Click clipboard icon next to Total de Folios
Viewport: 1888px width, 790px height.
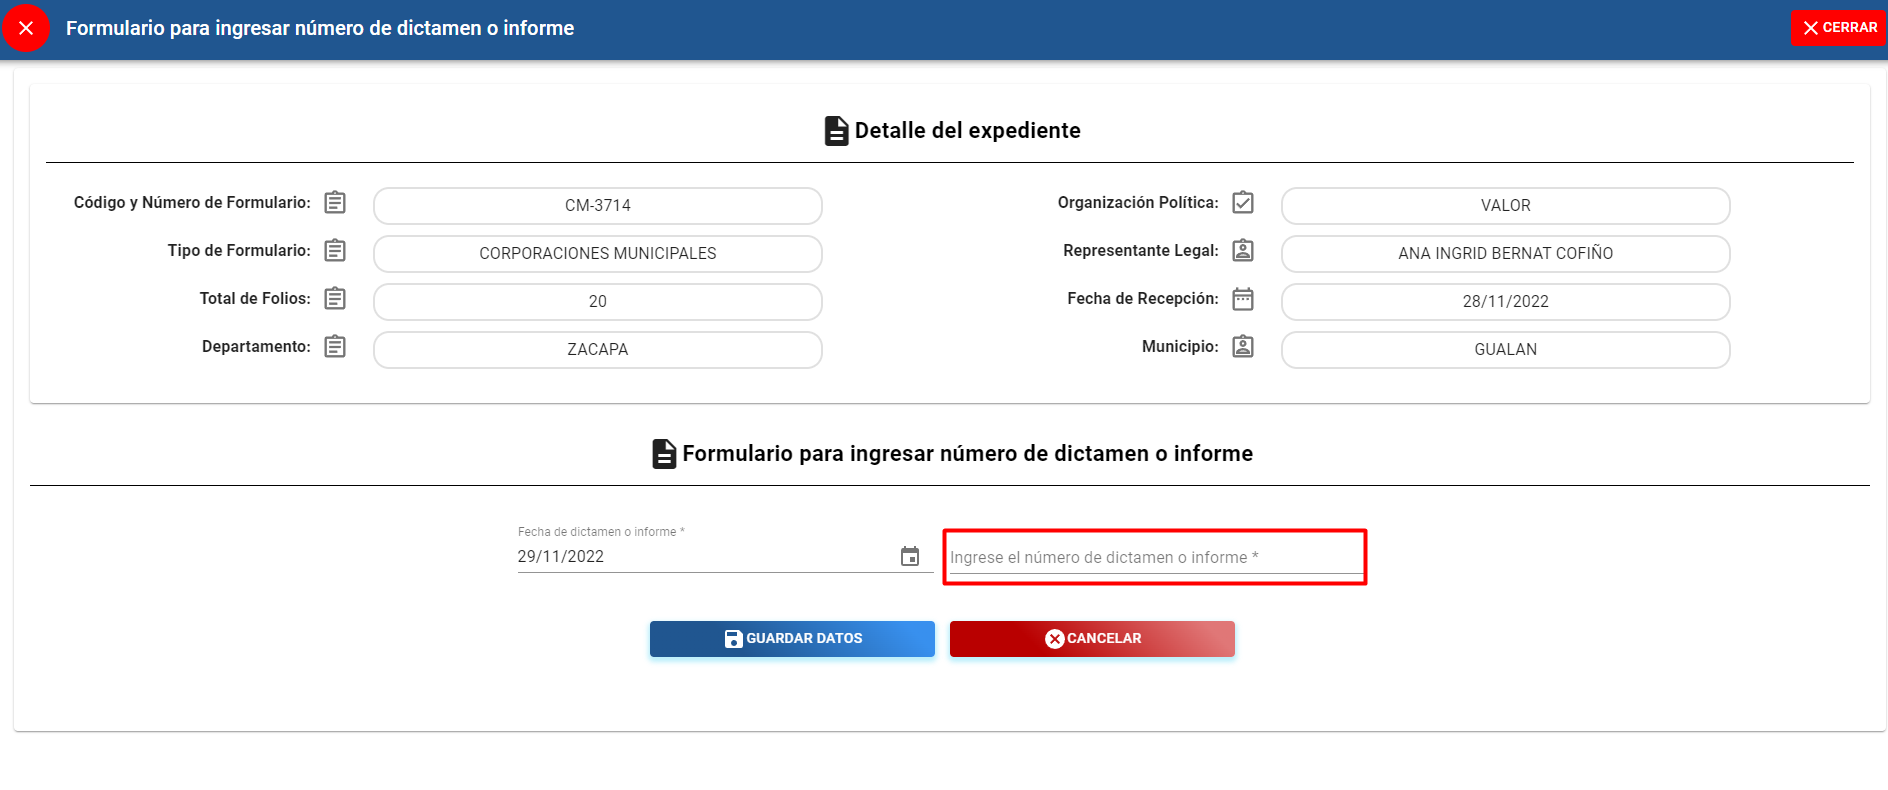point(335,299)
